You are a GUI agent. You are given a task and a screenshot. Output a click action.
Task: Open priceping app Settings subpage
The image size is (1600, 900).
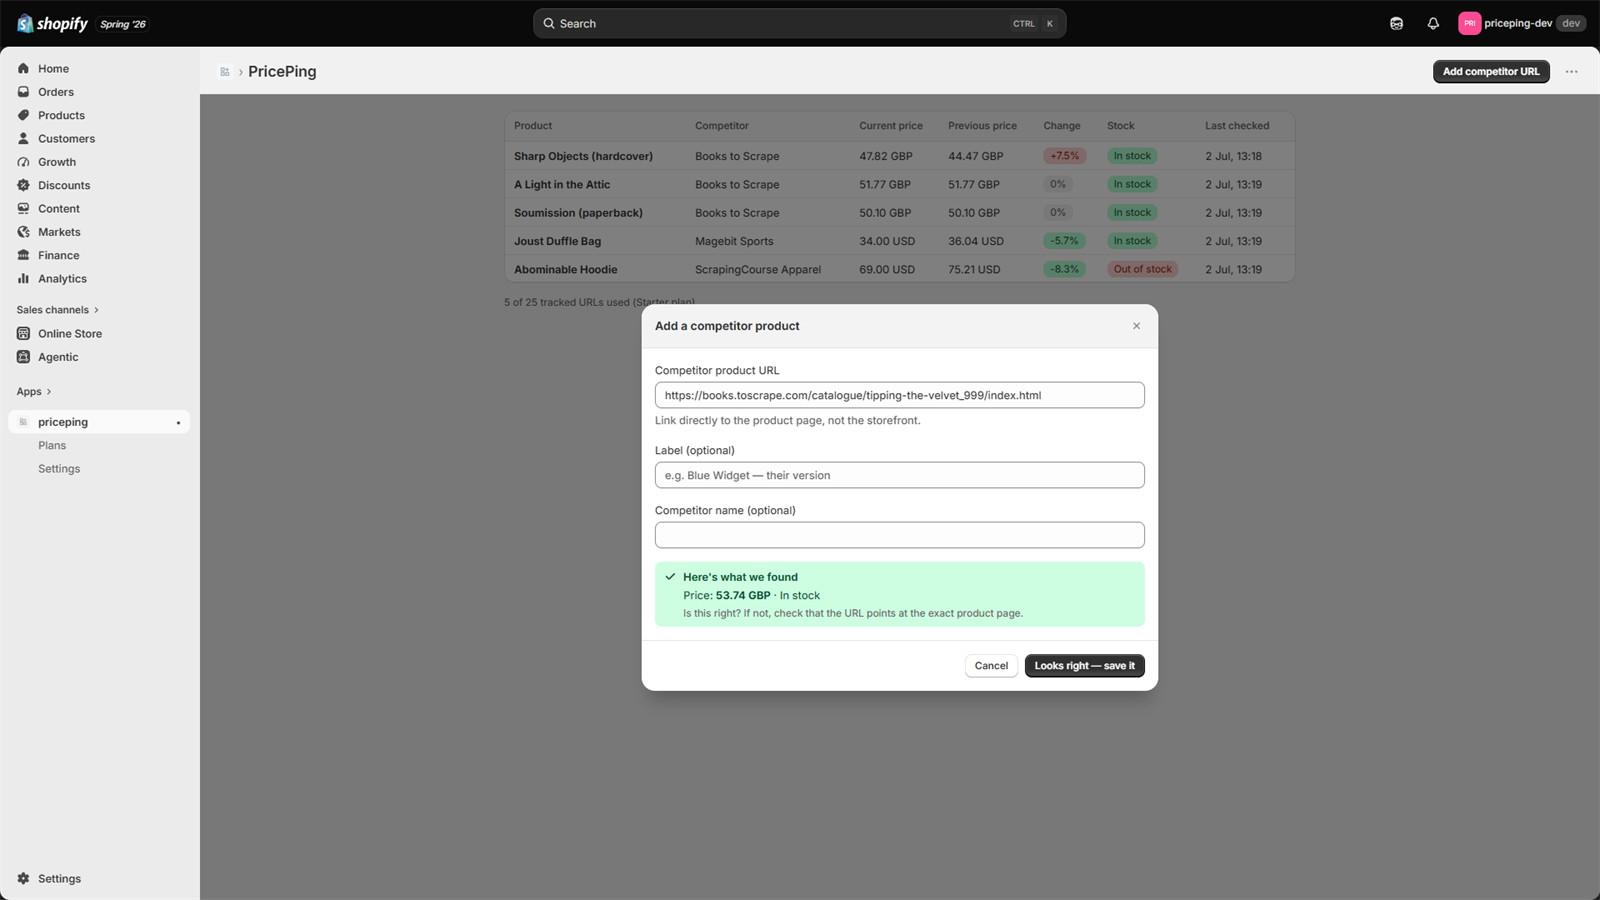59,469
